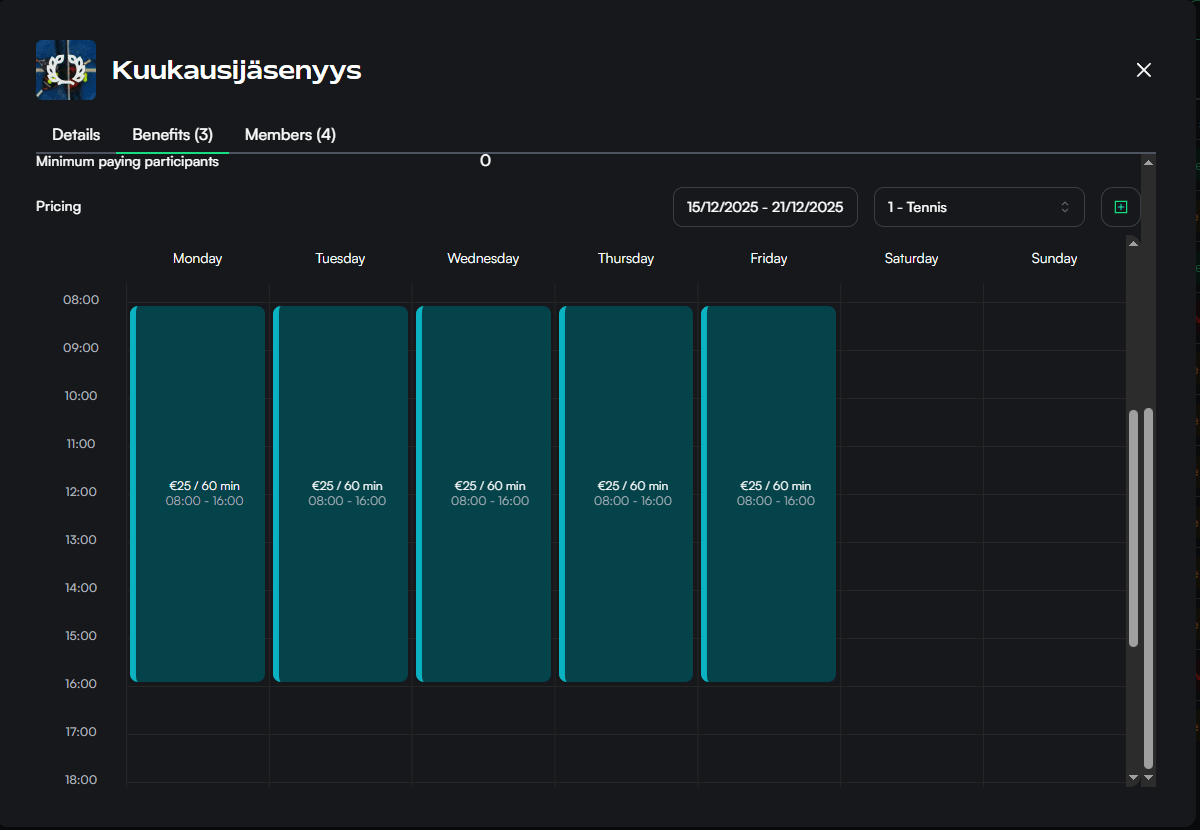Open the 15/12/2025 - 21/12/2025 date range picker
The image size is (1200, 830).
pos(765,207)
